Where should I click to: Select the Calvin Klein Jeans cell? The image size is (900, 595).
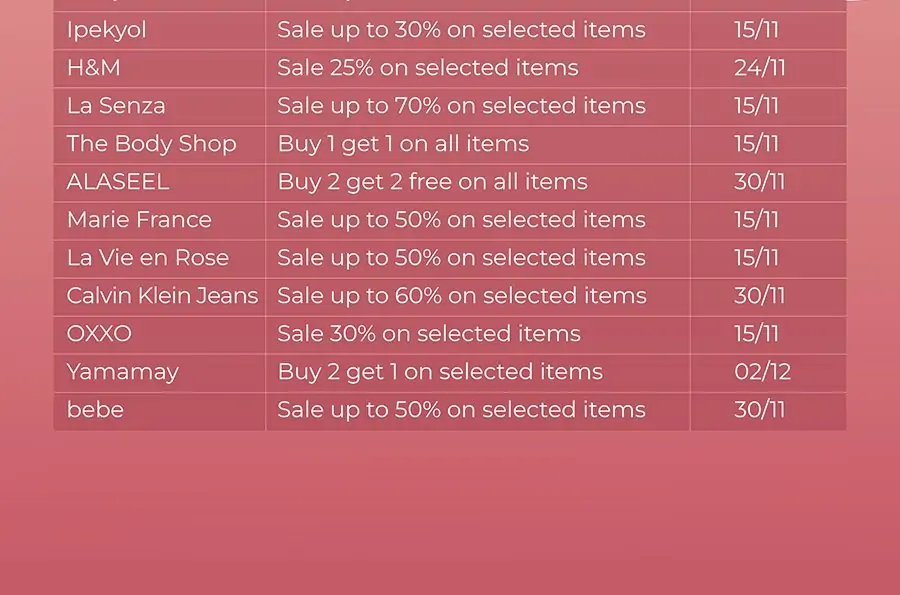pyautogui.click(x=162, y=296)
